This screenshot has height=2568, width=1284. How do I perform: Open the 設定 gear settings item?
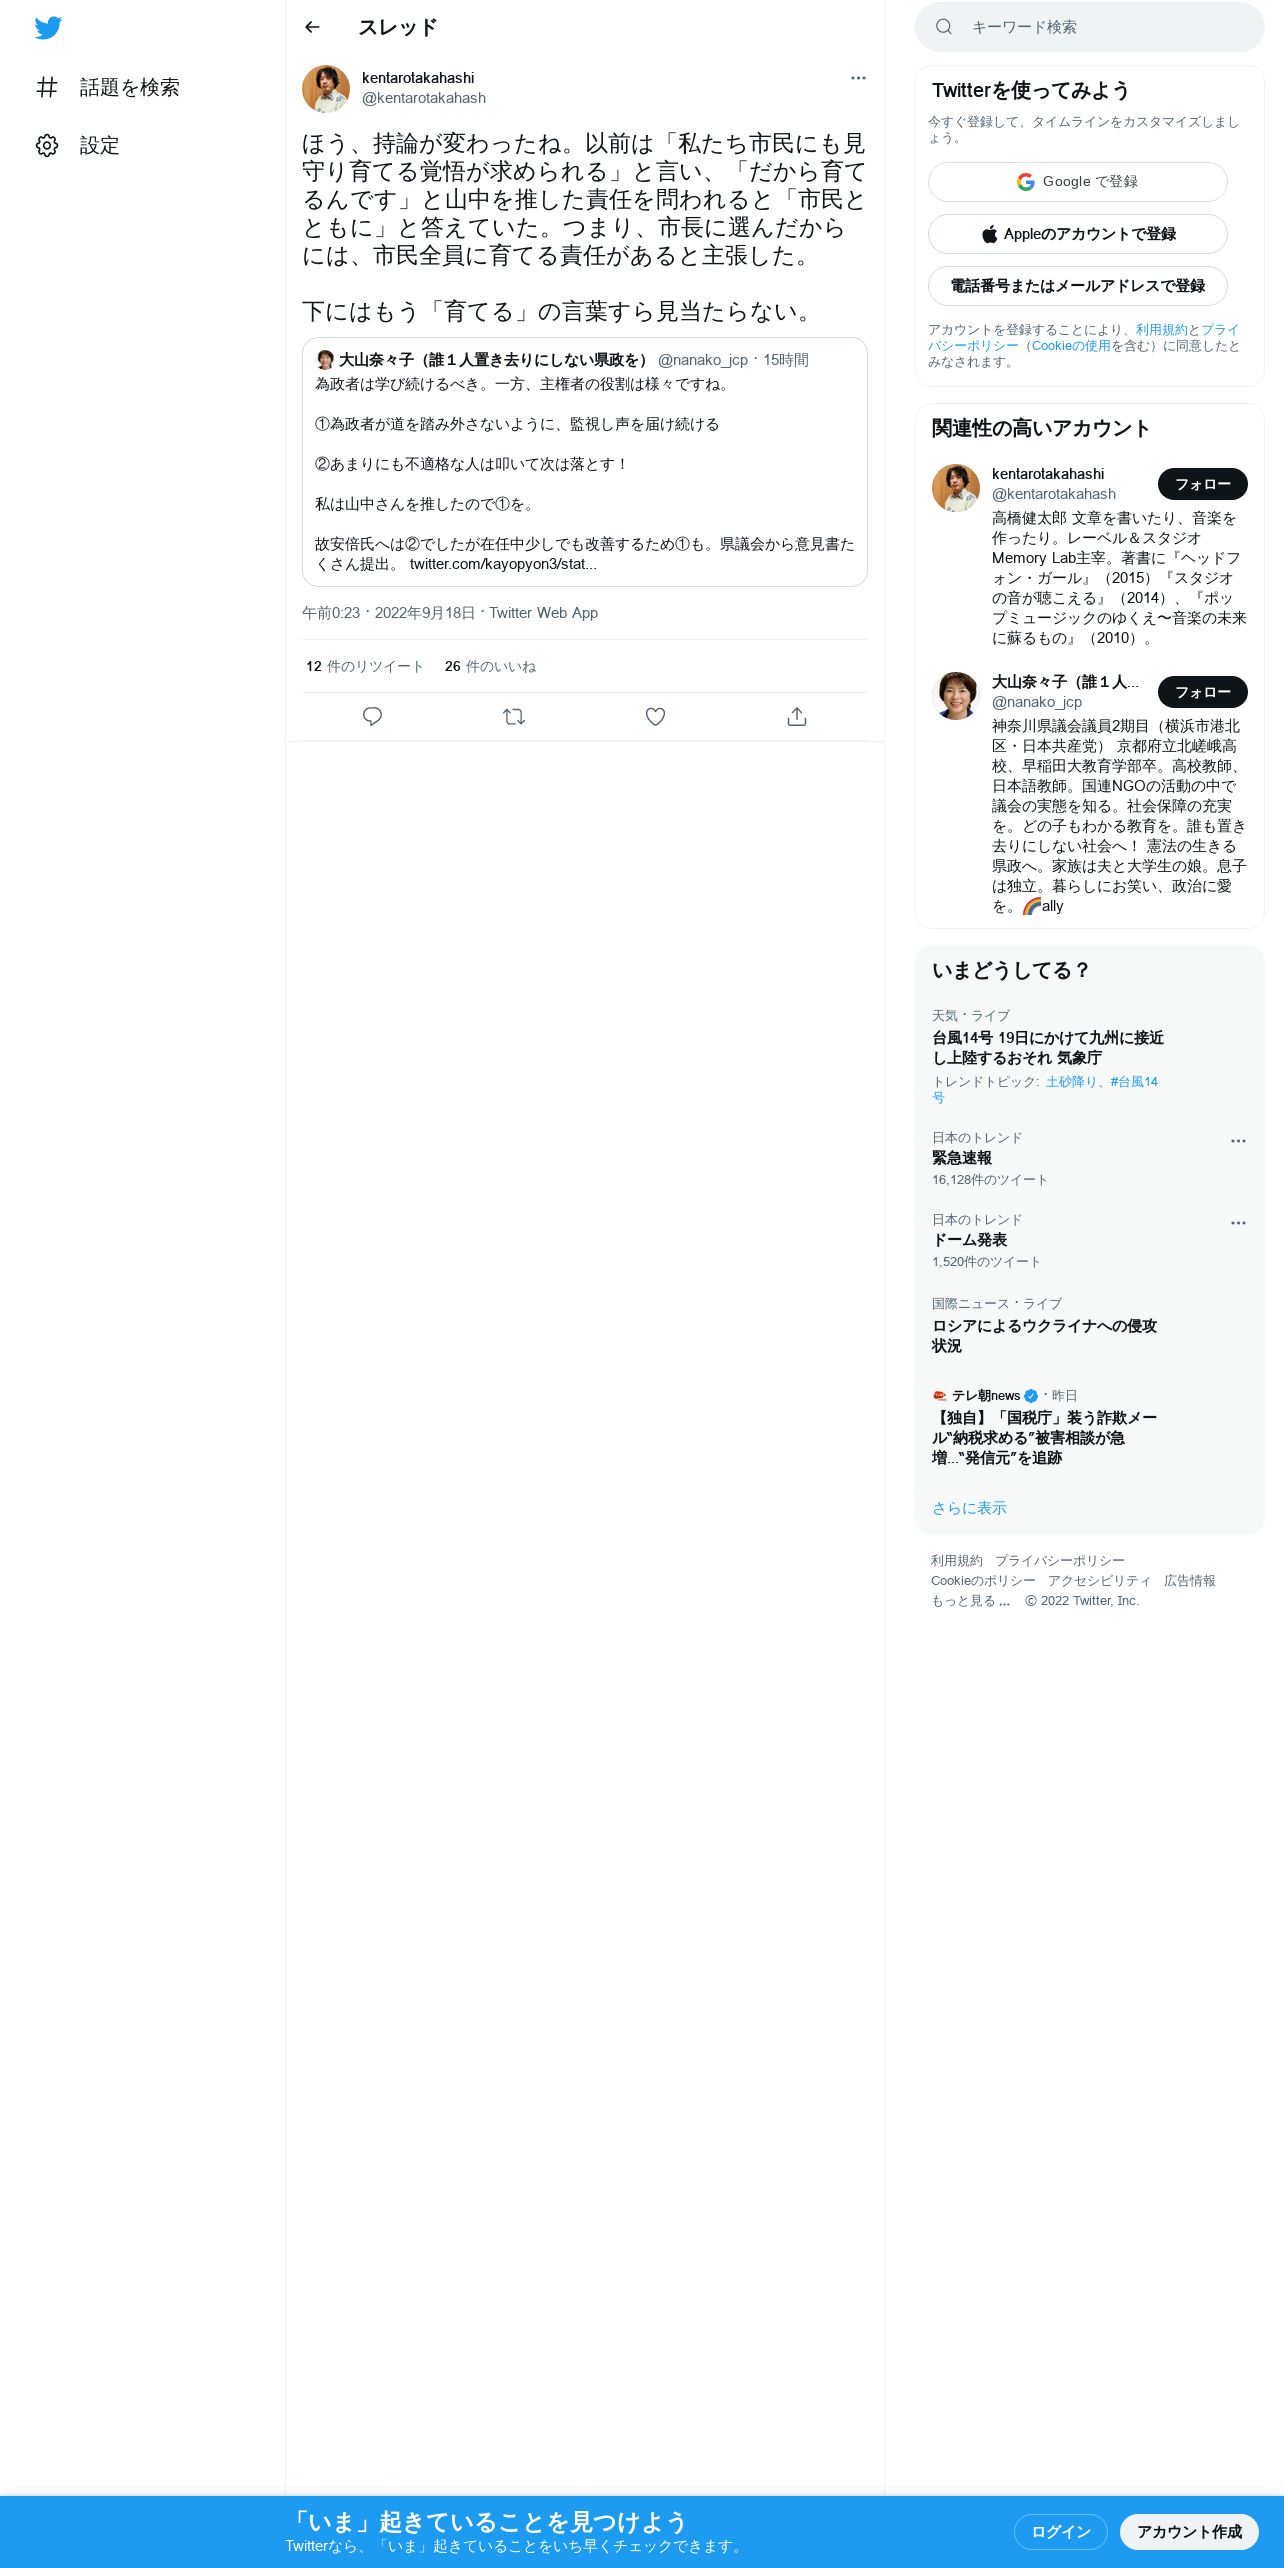(78, 146)
